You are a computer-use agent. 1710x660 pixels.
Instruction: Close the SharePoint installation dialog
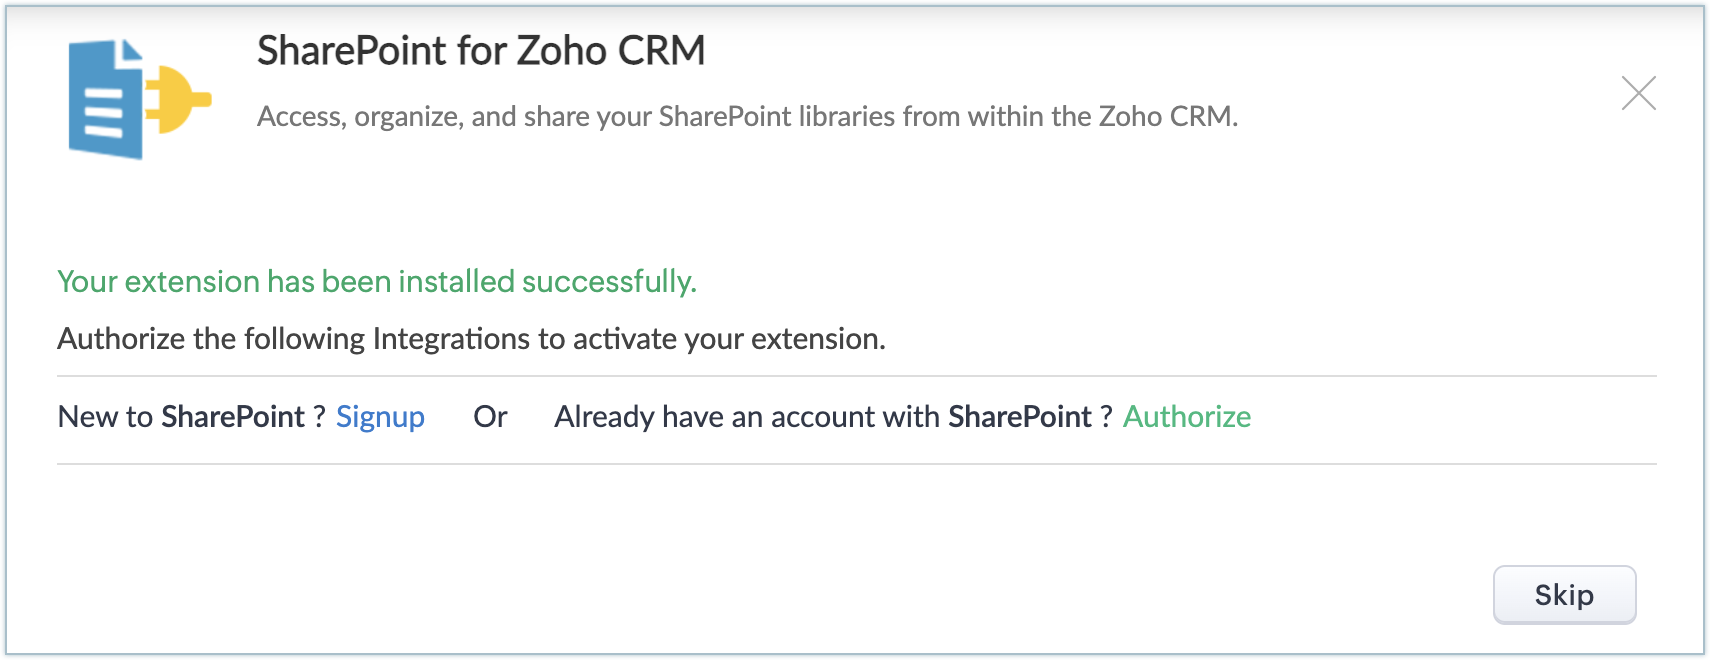click(1638, 94)
